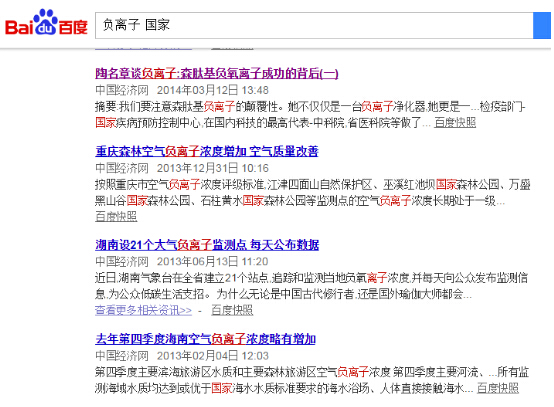Open result 湖南设21个大气负离子监测点 每天公布数据
This screenshot has height=407, width=554.
(x=207, y=244)
